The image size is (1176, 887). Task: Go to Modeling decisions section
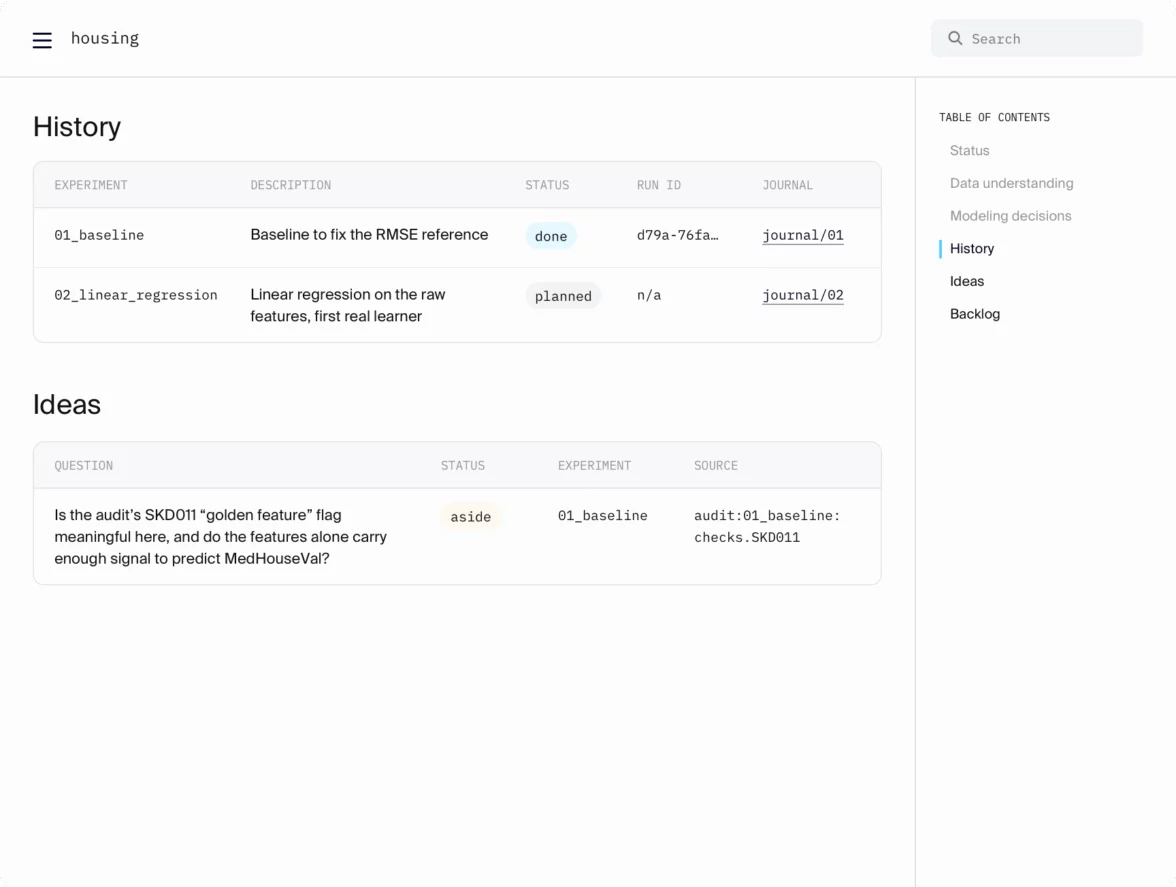(x=1010, y=216)
